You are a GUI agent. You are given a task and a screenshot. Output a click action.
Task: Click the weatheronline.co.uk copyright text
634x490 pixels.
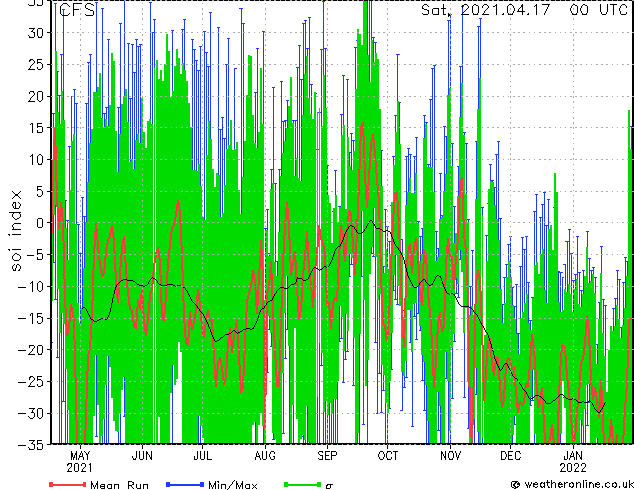pos(572,484)
